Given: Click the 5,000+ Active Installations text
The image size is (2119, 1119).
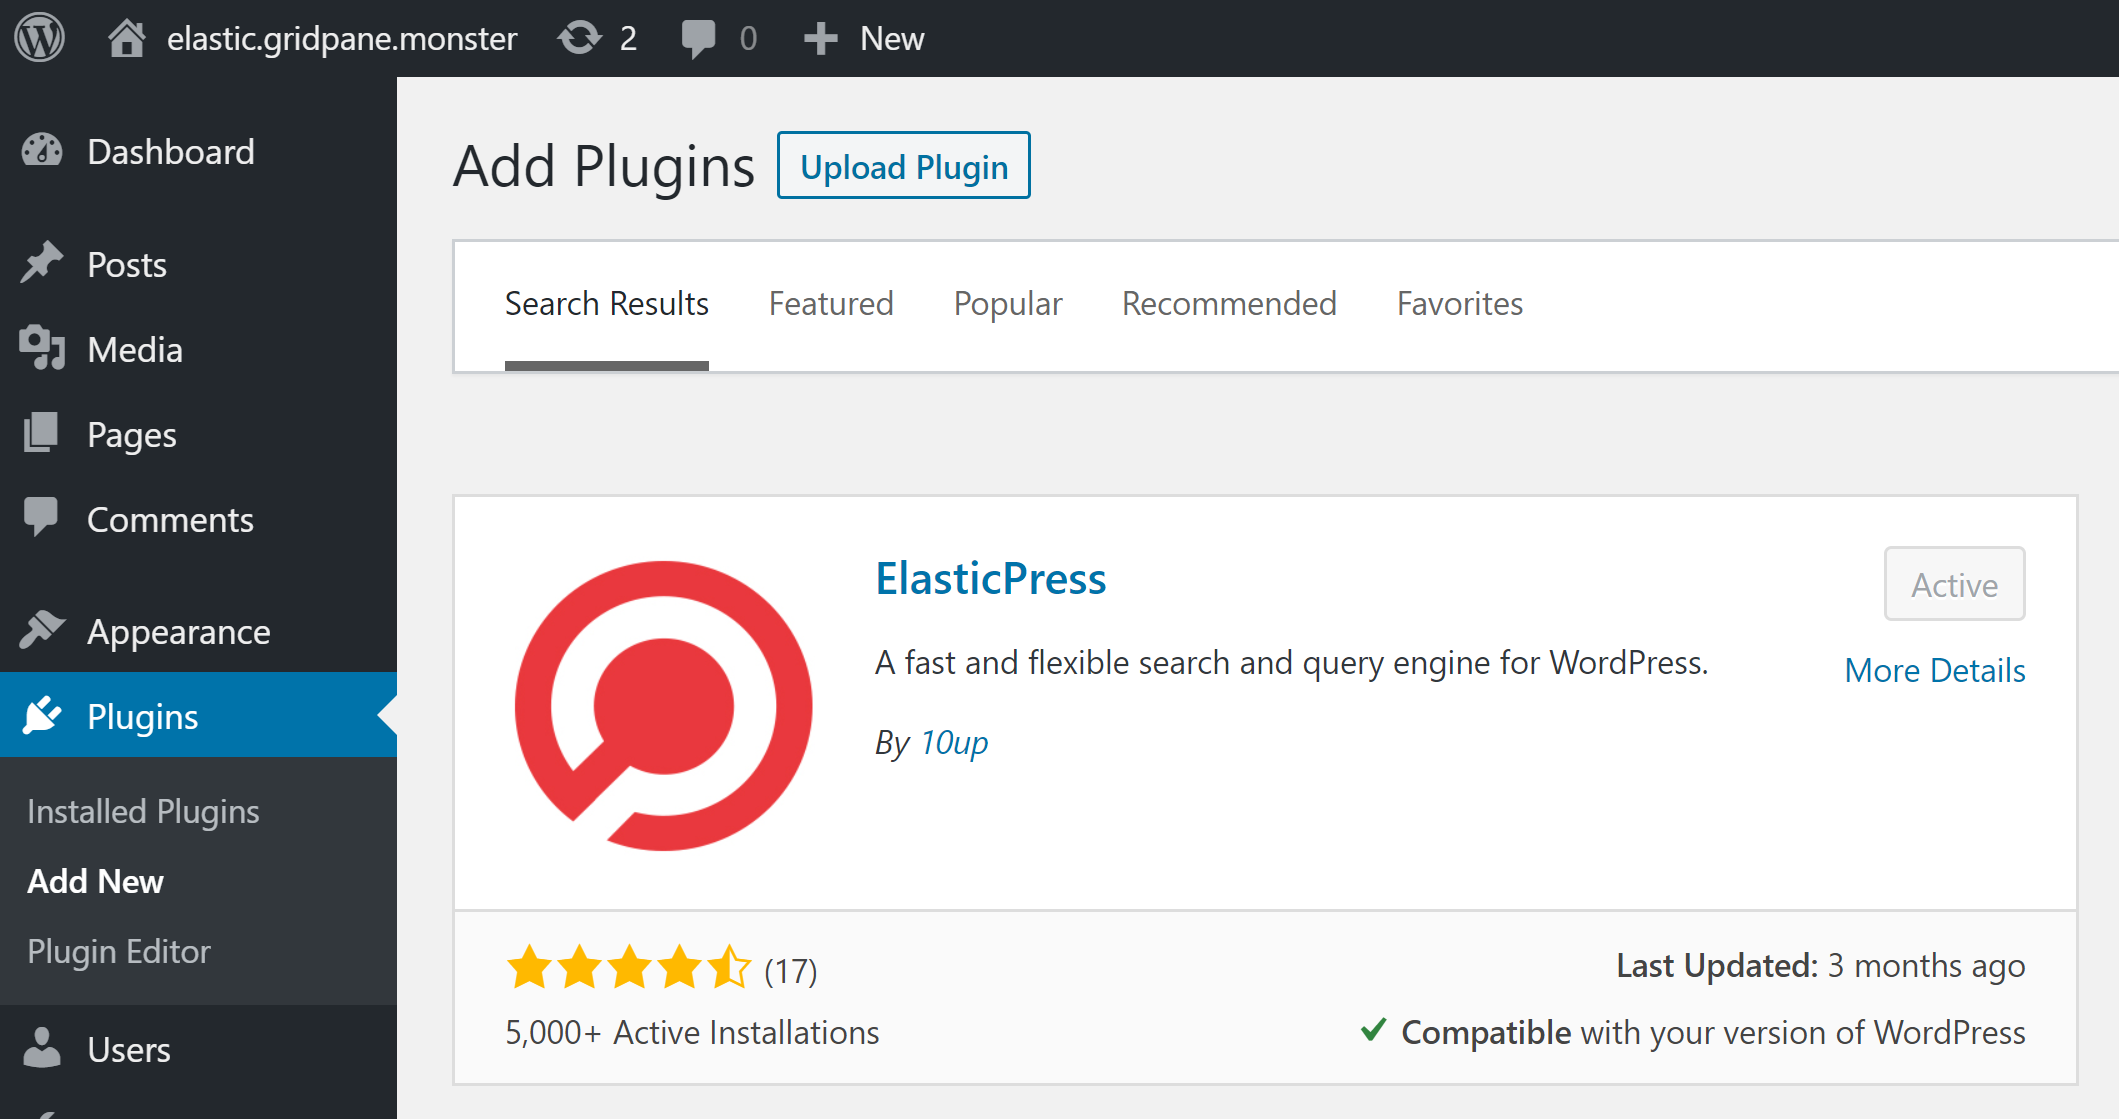Looking at the screenshot, I should (x=692, y=1032).
